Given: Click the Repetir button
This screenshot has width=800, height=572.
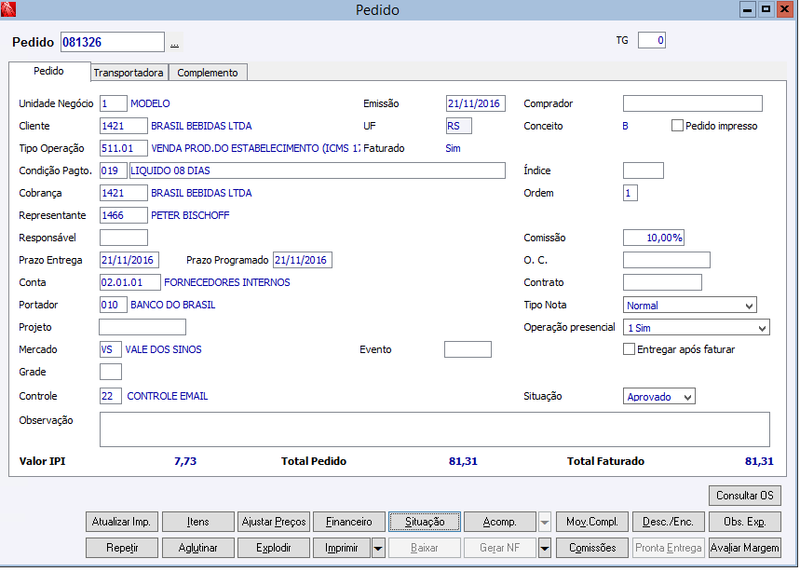Looking at the screenshot, I should coord(121,548).
